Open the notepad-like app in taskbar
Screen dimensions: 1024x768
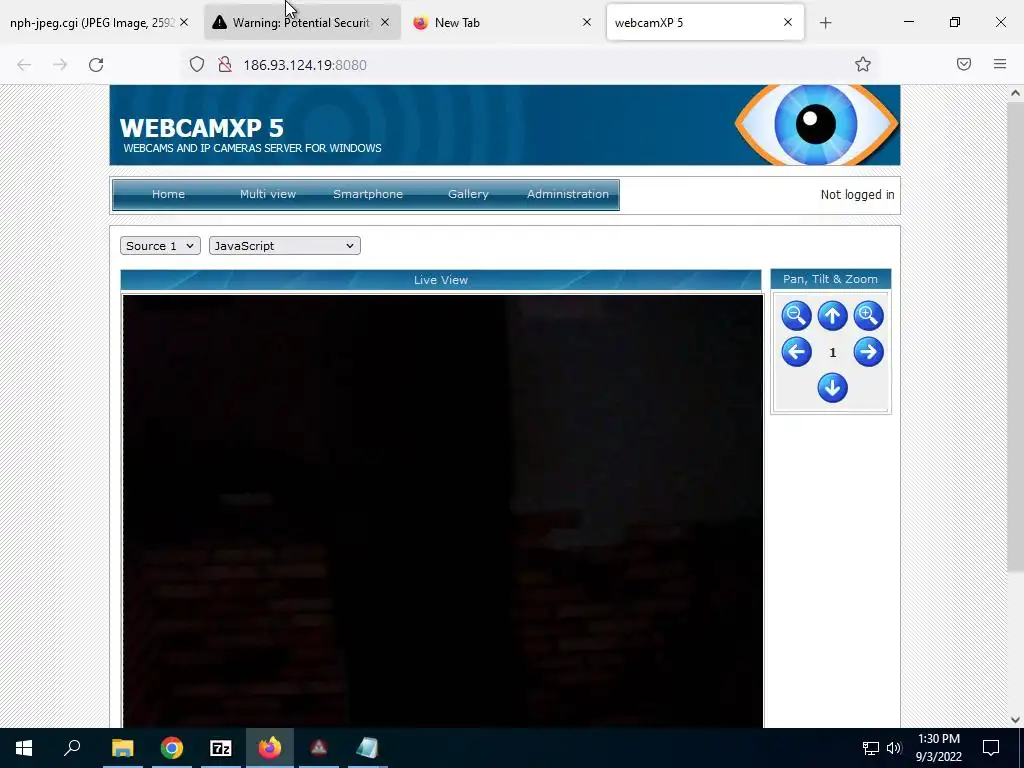tap(368, 748)
